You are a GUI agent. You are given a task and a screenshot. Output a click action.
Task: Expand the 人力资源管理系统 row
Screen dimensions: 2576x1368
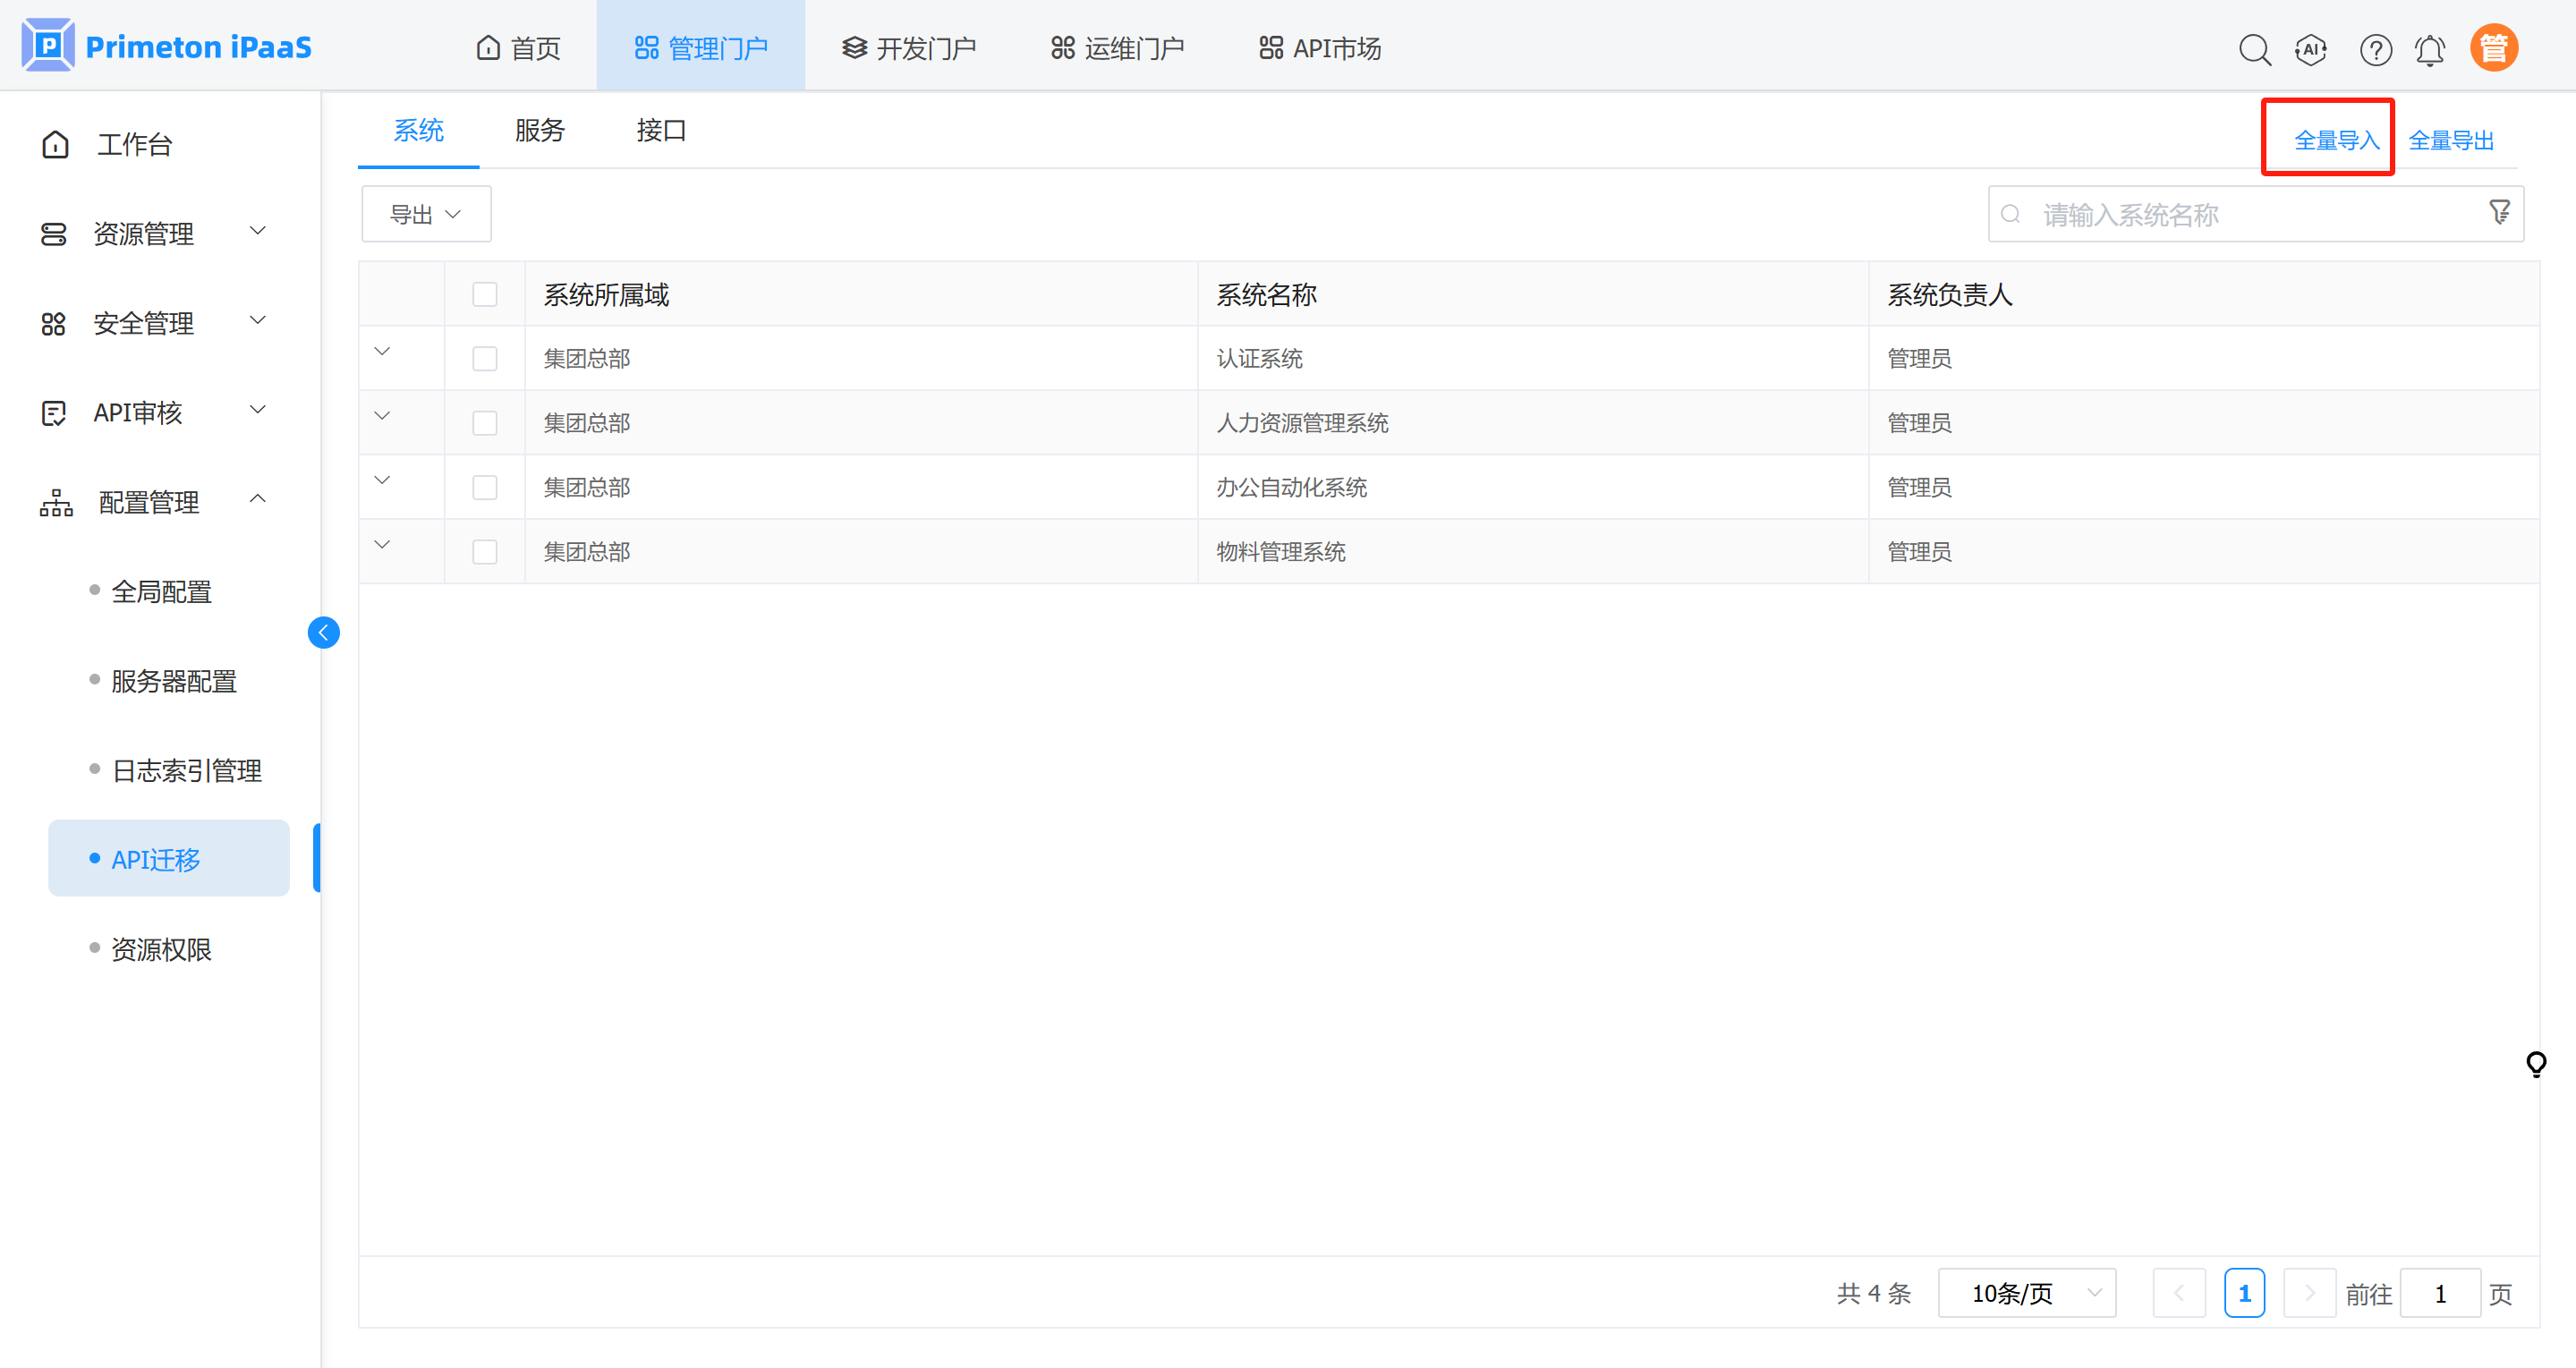[382, 416]
